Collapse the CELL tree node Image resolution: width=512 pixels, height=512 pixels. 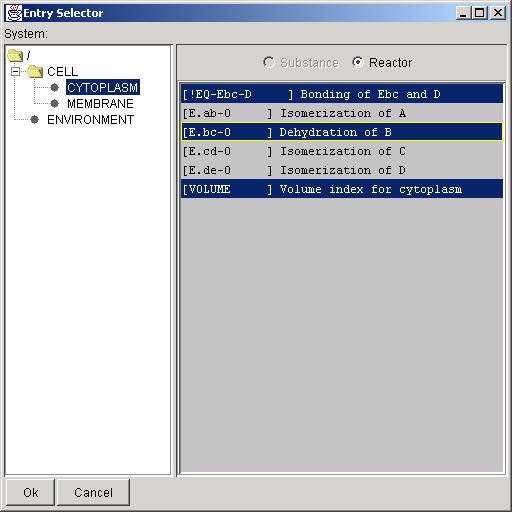point(15,71)
